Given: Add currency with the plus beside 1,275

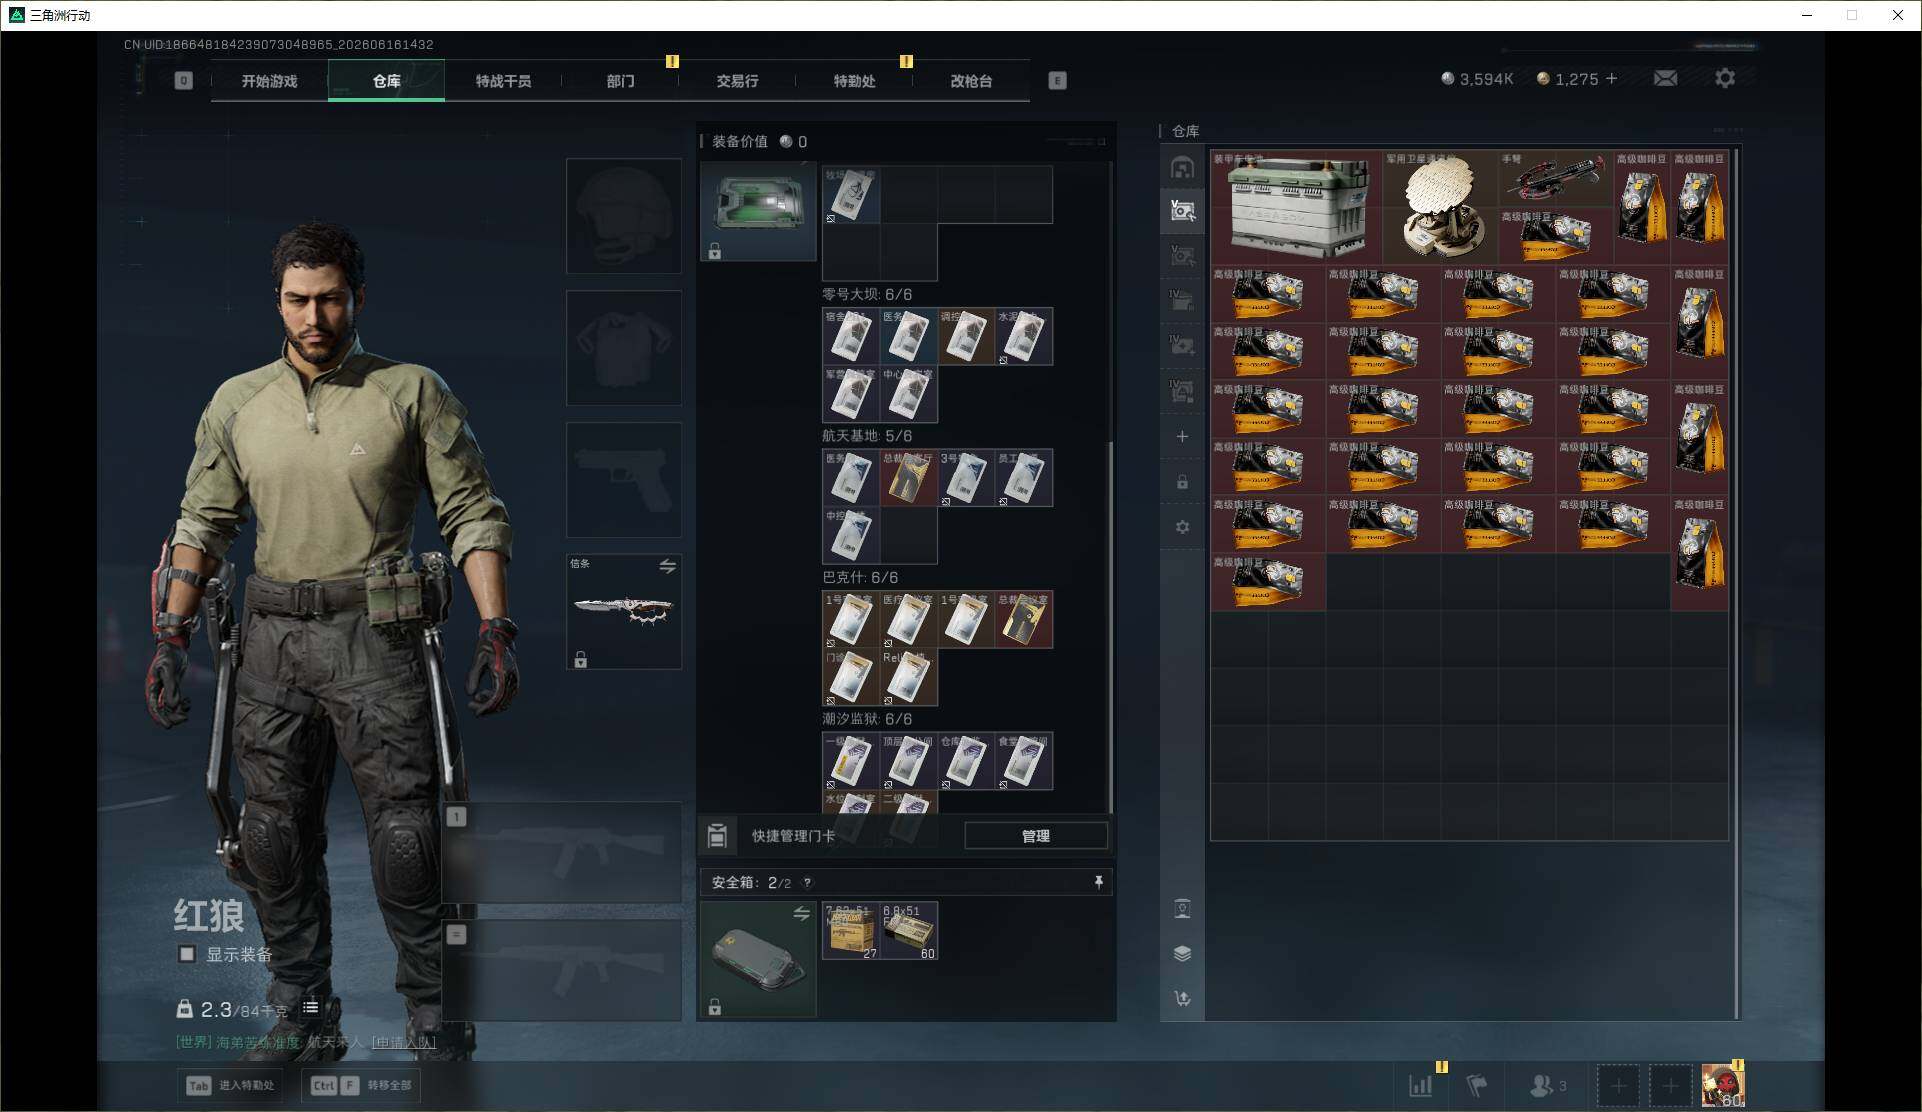Looking at the screenshot, I should 1611,78.
